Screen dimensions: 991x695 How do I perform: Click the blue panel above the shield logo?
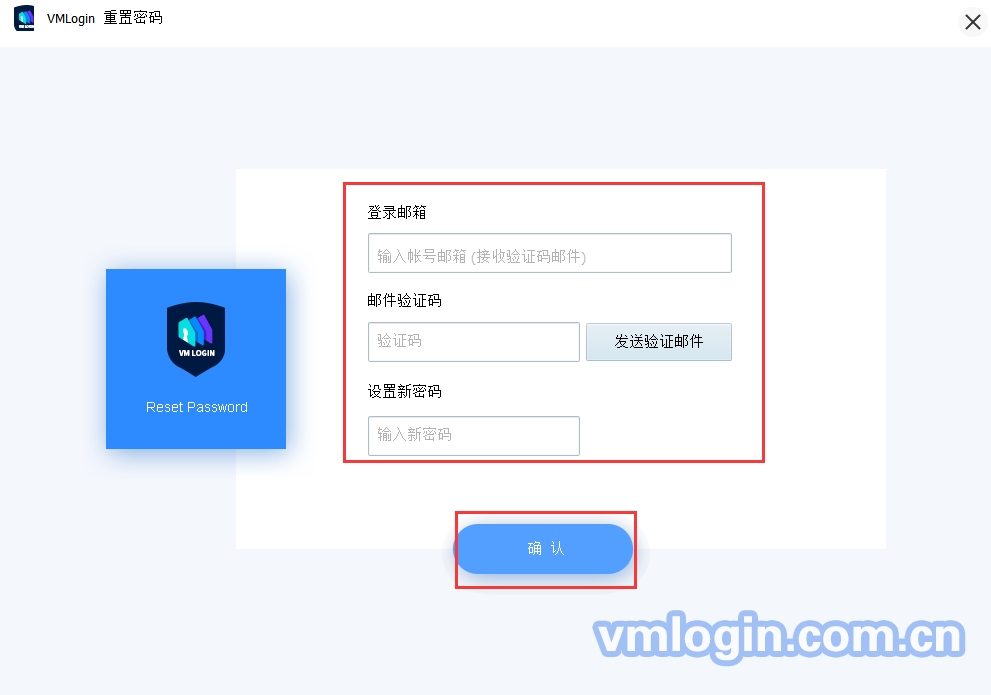tap(196, 284)
